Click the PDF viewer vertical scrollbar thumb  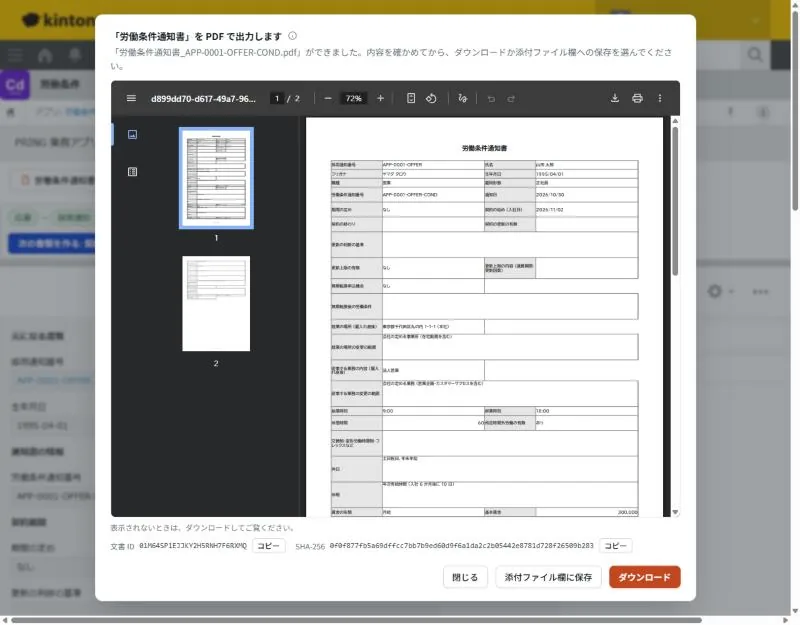pyautogui.click(x=675, y=202)
